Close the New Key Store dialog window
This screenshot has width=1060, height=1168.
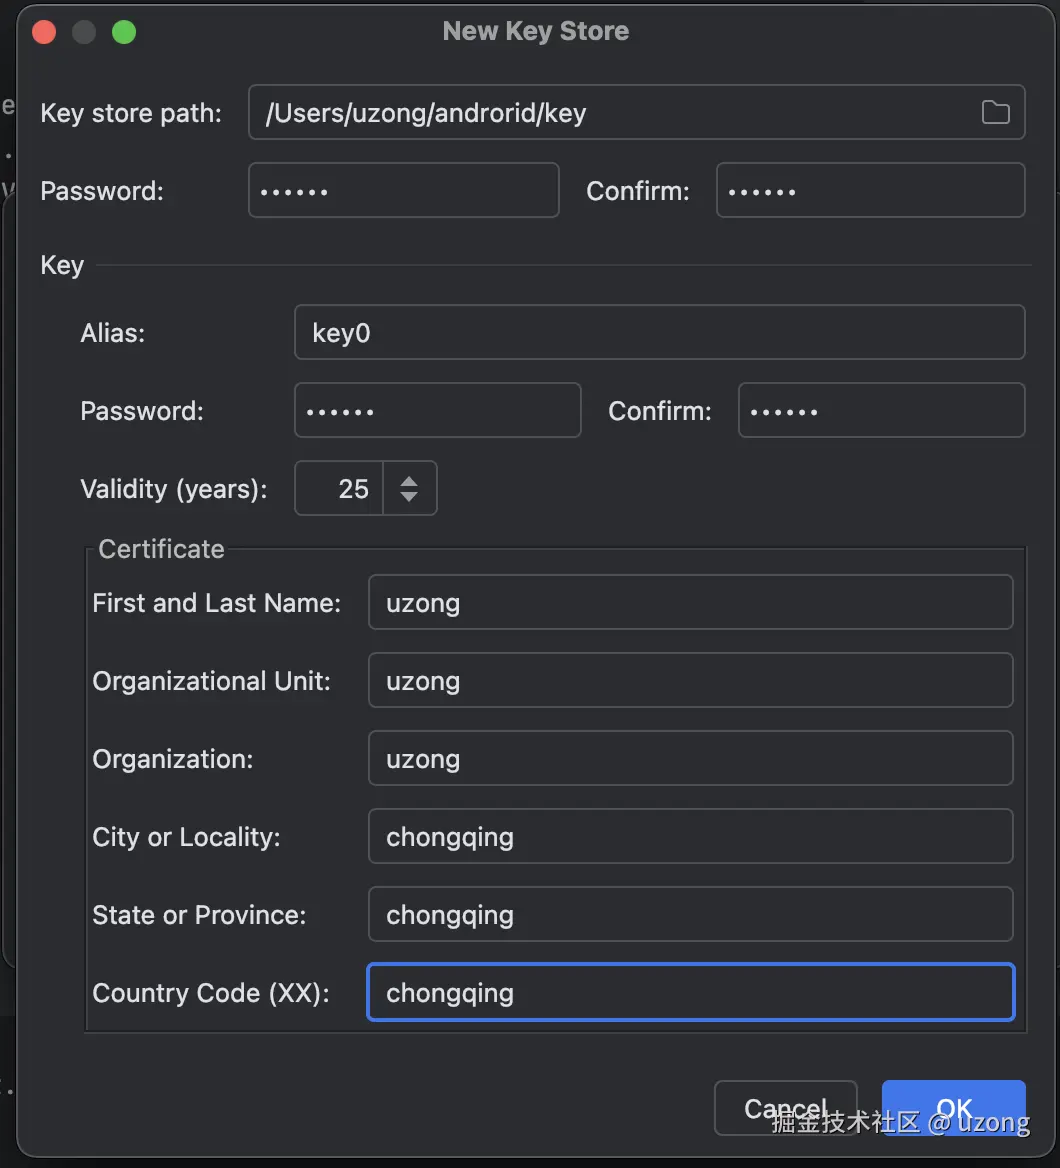44,32
